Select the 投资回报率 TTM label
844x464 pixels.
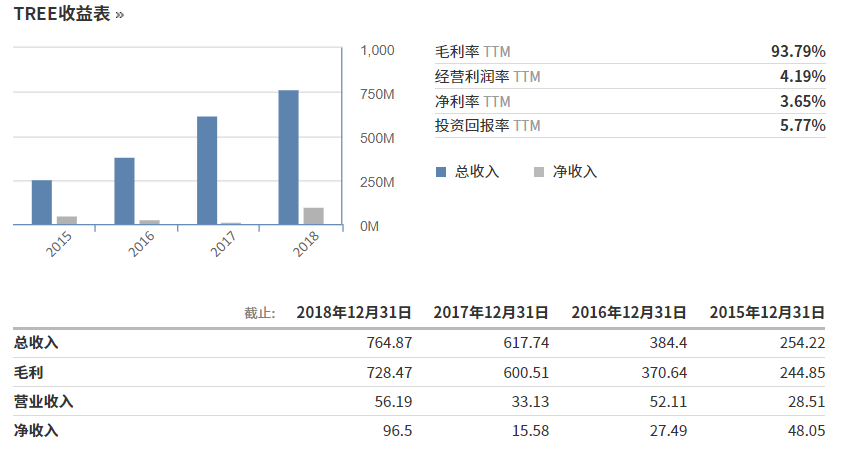pyautogui.click(x=488, y=125)
